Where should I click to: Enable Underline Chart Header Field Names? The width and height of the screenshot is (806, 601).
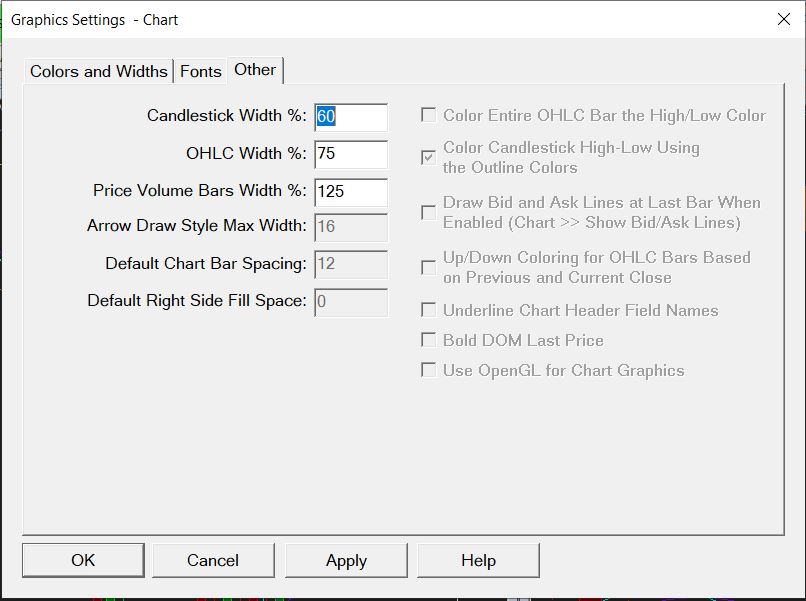point(428,310)
